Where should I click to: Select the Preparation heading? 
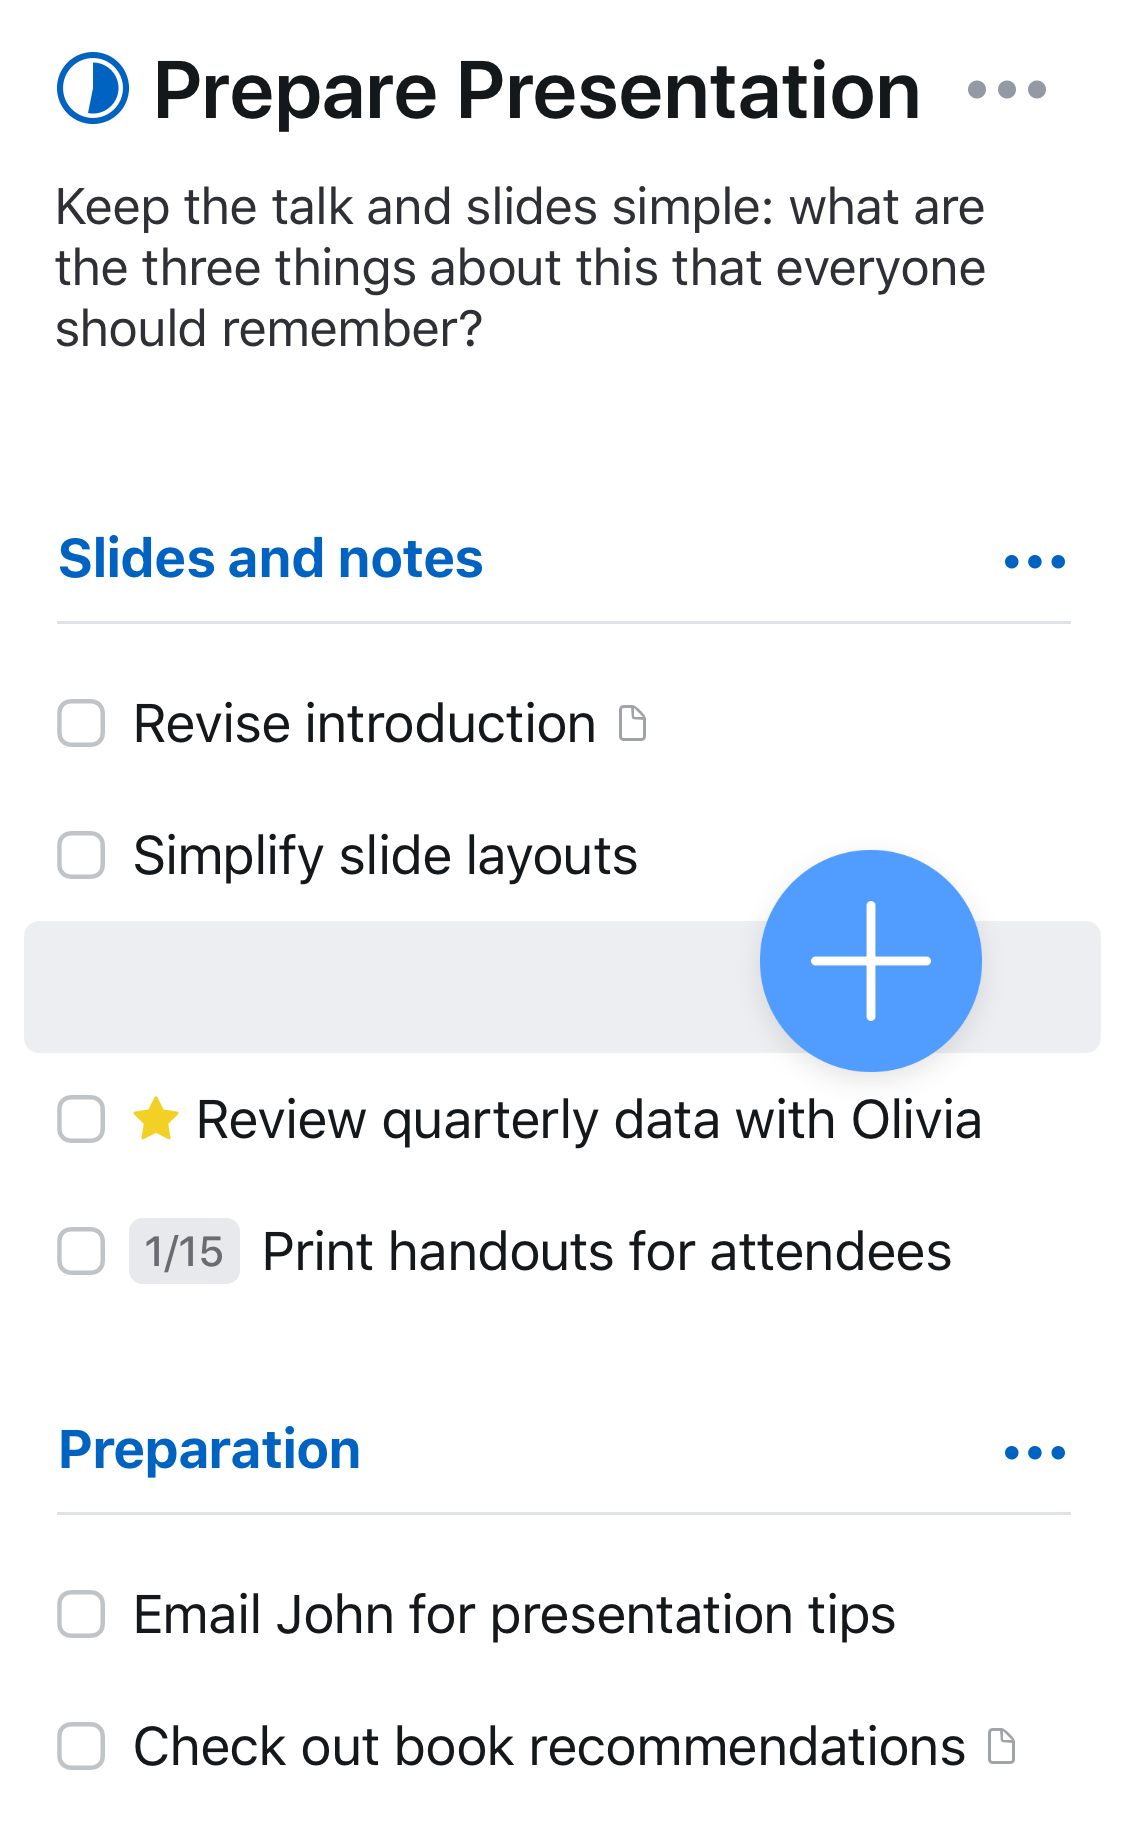(x=210, y=1449)
